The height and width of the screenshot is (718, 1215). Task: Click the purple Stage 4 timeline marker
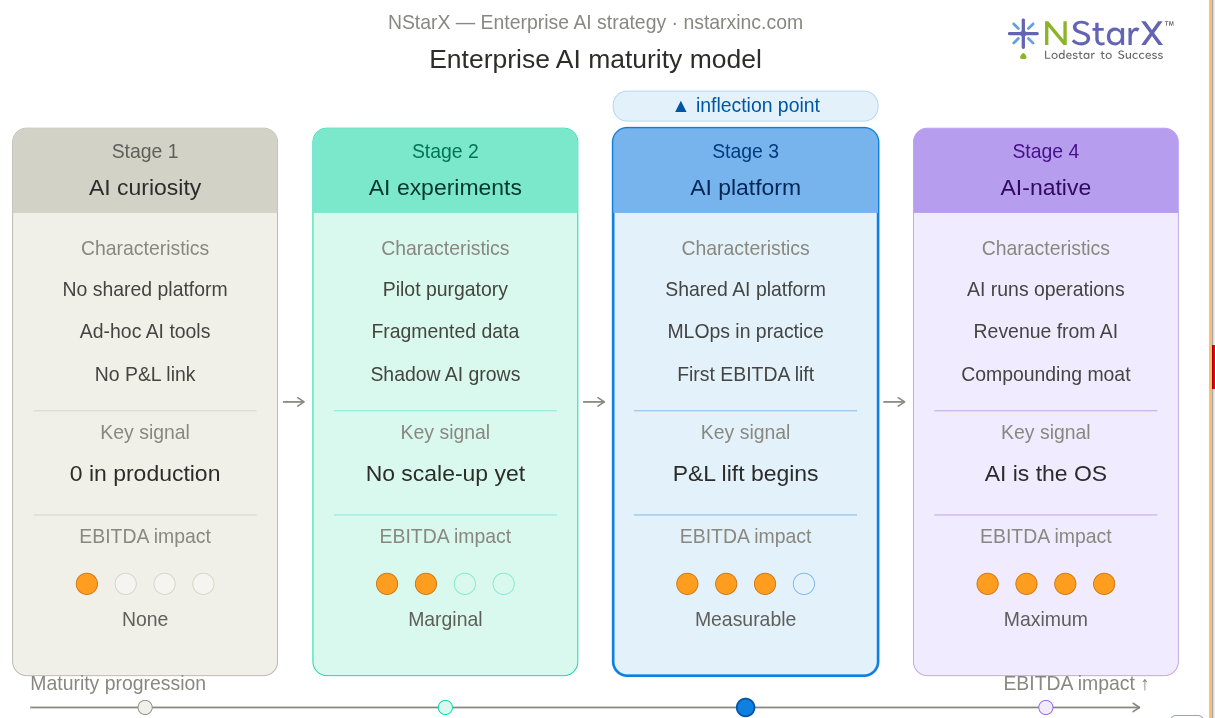point(1046,707)
